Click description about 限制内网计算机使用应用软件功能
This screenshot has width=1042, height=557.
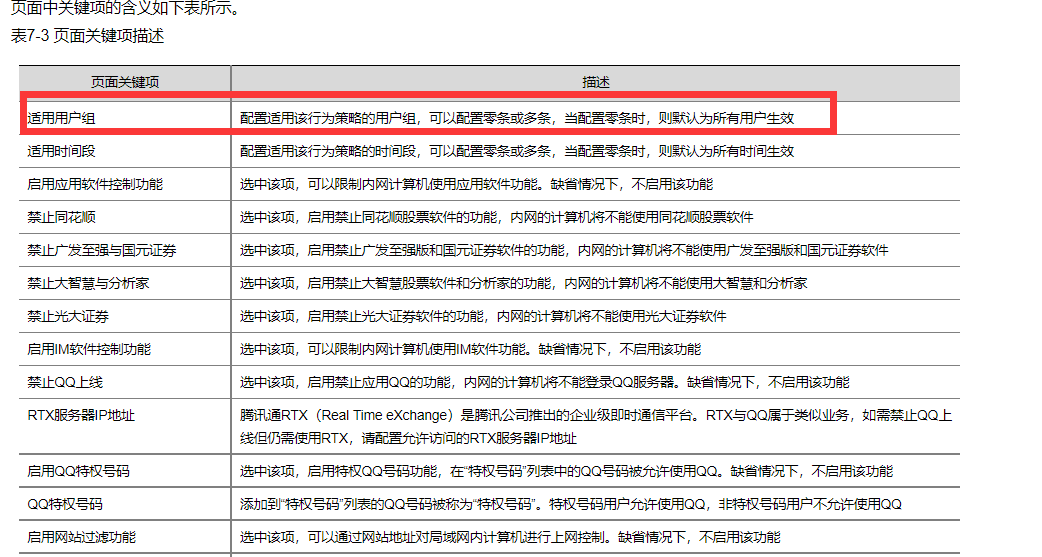click(x=476, y=184)
